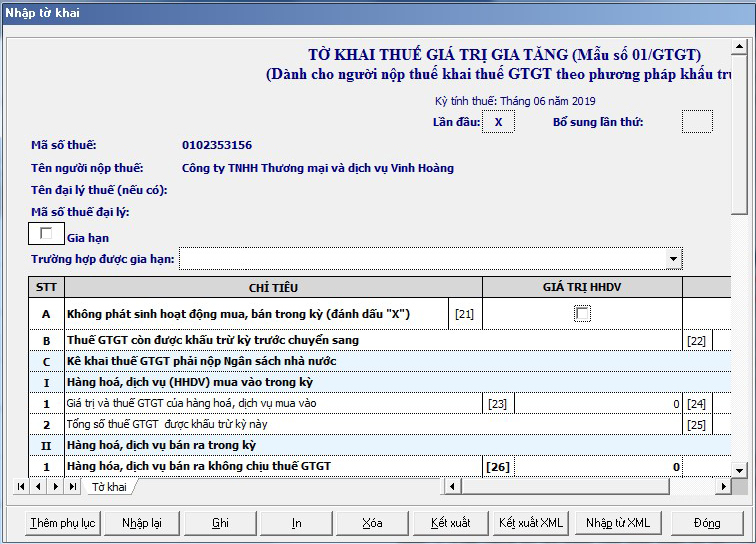Click the "Kết xuất XML" button

[x=531, y=523]
